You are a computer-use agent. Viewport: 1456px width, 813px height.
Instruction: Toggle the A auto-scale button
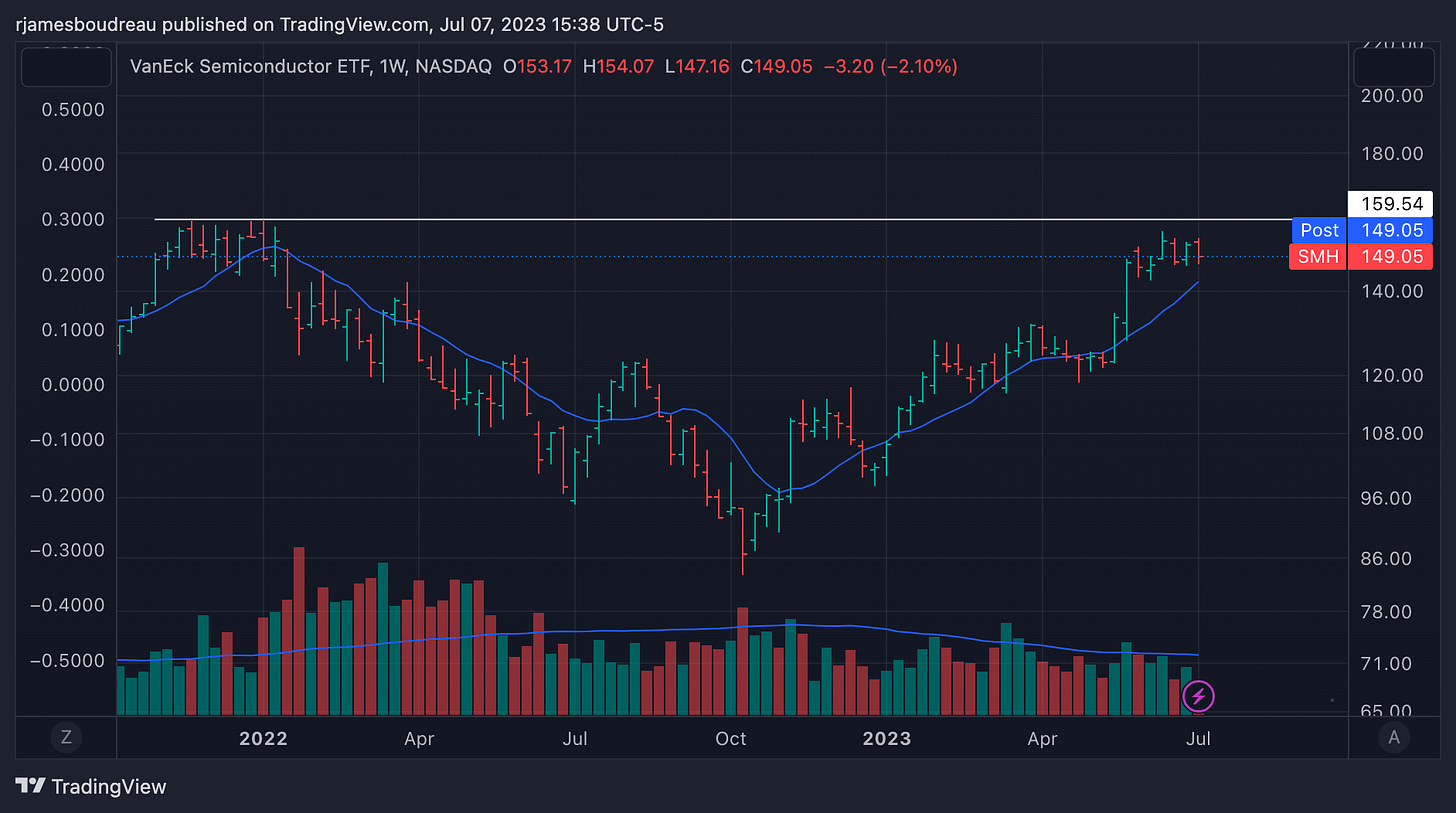click(1394, 738)
